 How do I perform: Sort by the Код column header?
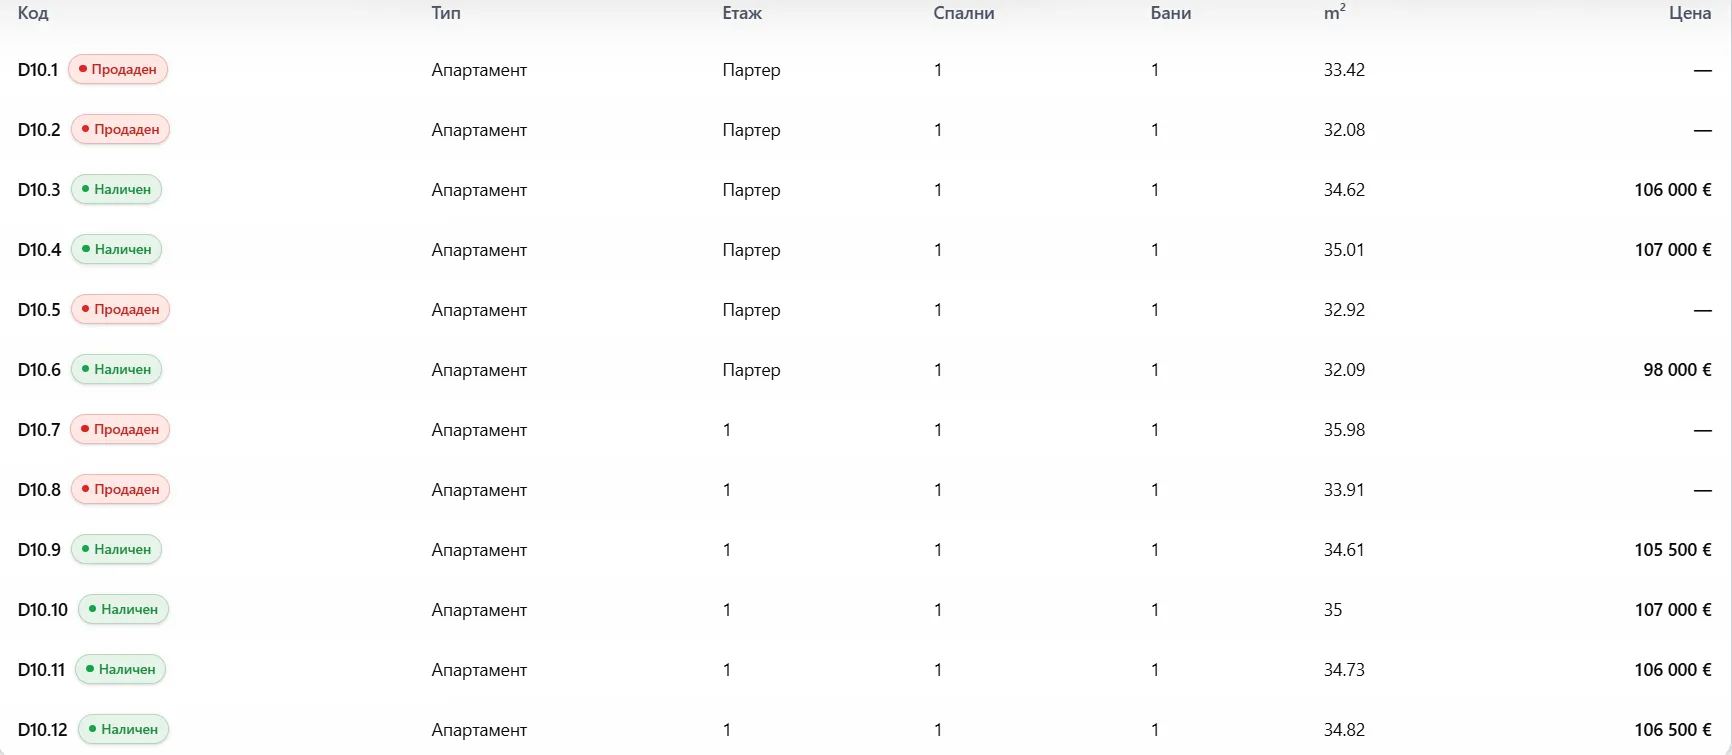33,13
